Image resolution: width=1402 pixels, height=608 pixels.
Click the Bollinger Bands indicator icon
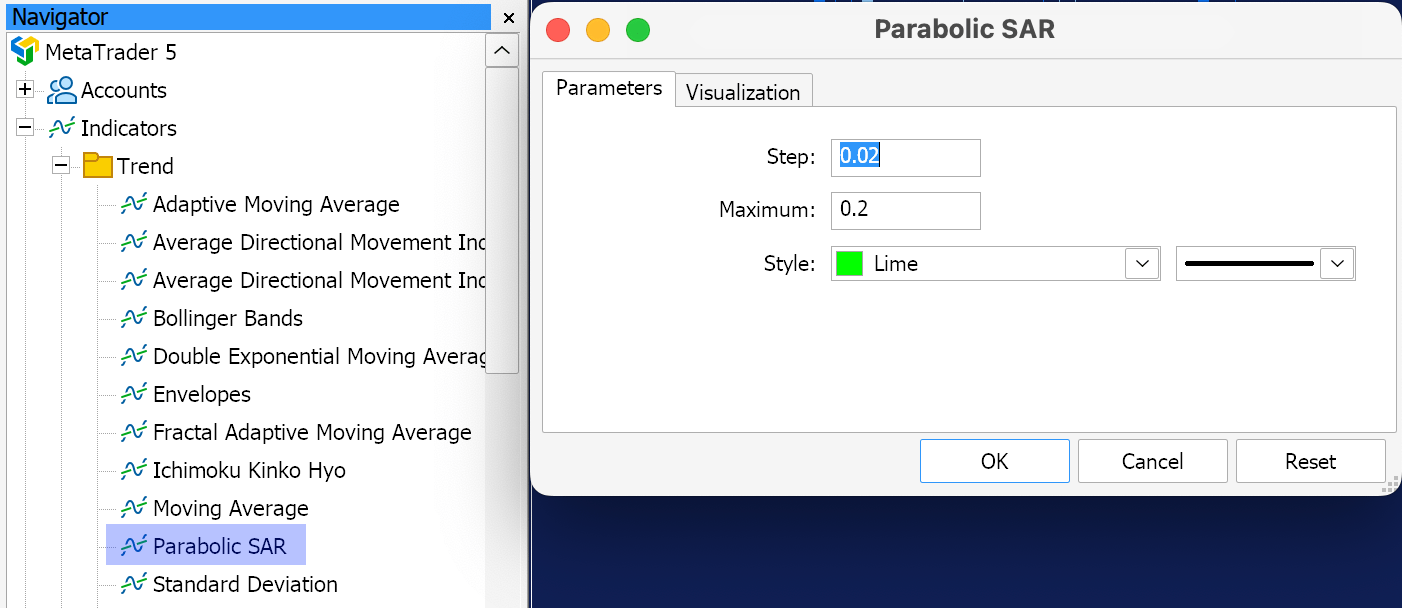[134, 318]
